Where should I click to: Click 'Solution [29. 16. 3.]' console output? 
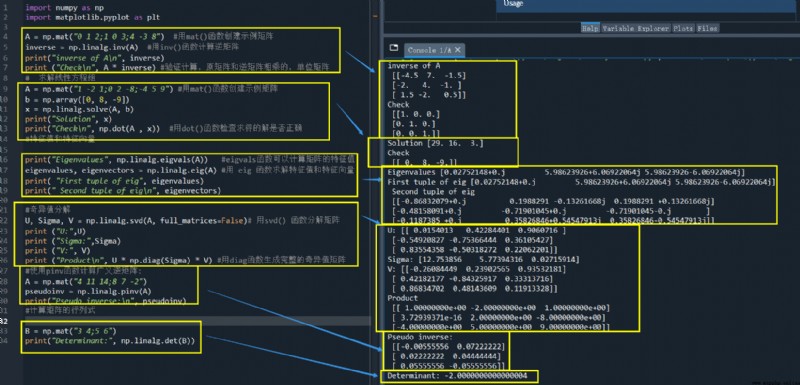click(x=435, y=143)
